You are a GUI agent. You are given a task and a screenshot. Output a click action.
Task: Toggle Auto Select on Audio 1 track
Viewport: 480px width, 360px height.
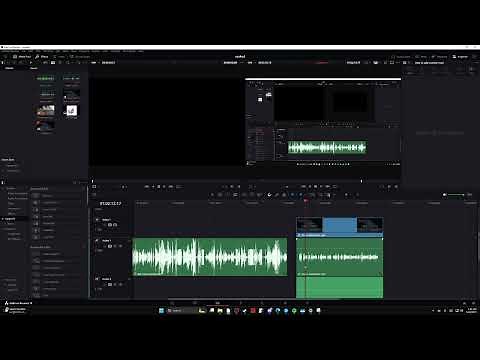(109, 246)
